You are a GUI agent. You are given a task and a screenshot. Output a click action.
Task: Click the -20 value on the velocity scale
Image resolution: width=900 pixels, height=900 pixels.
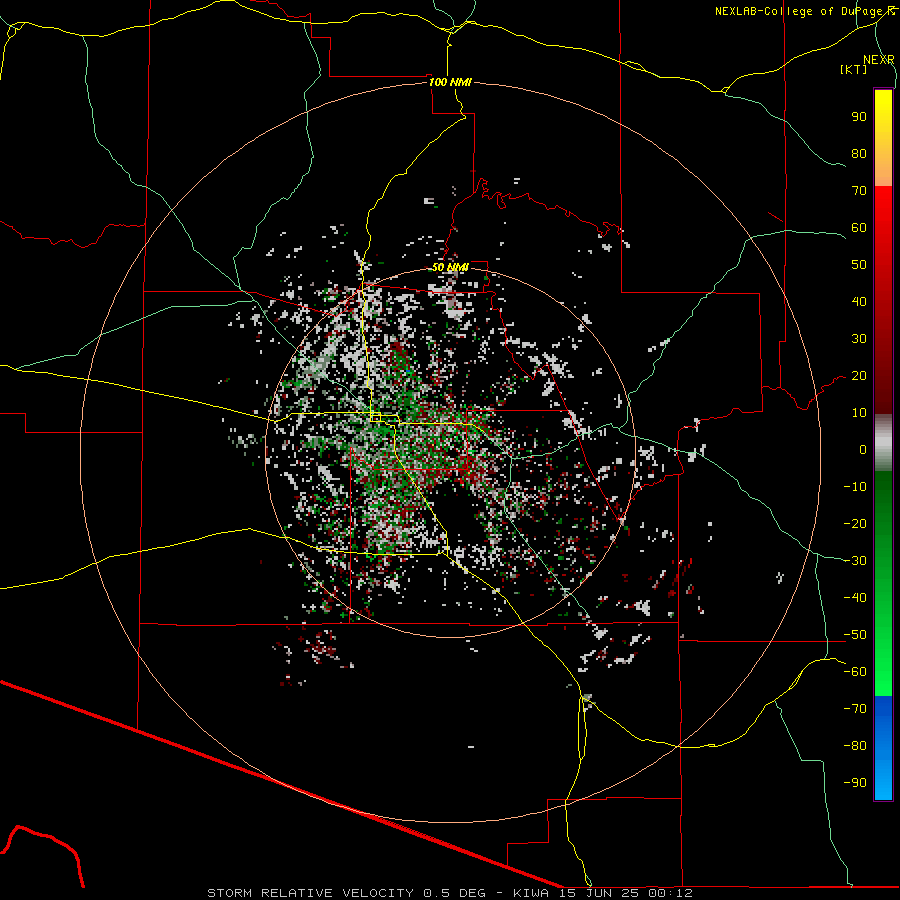855,524
